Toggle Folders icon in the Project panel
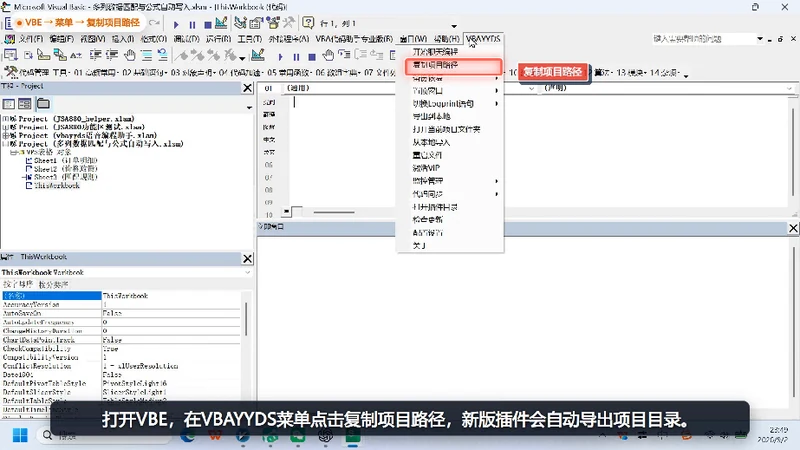The image size is (800, 450). coord(43,104)
